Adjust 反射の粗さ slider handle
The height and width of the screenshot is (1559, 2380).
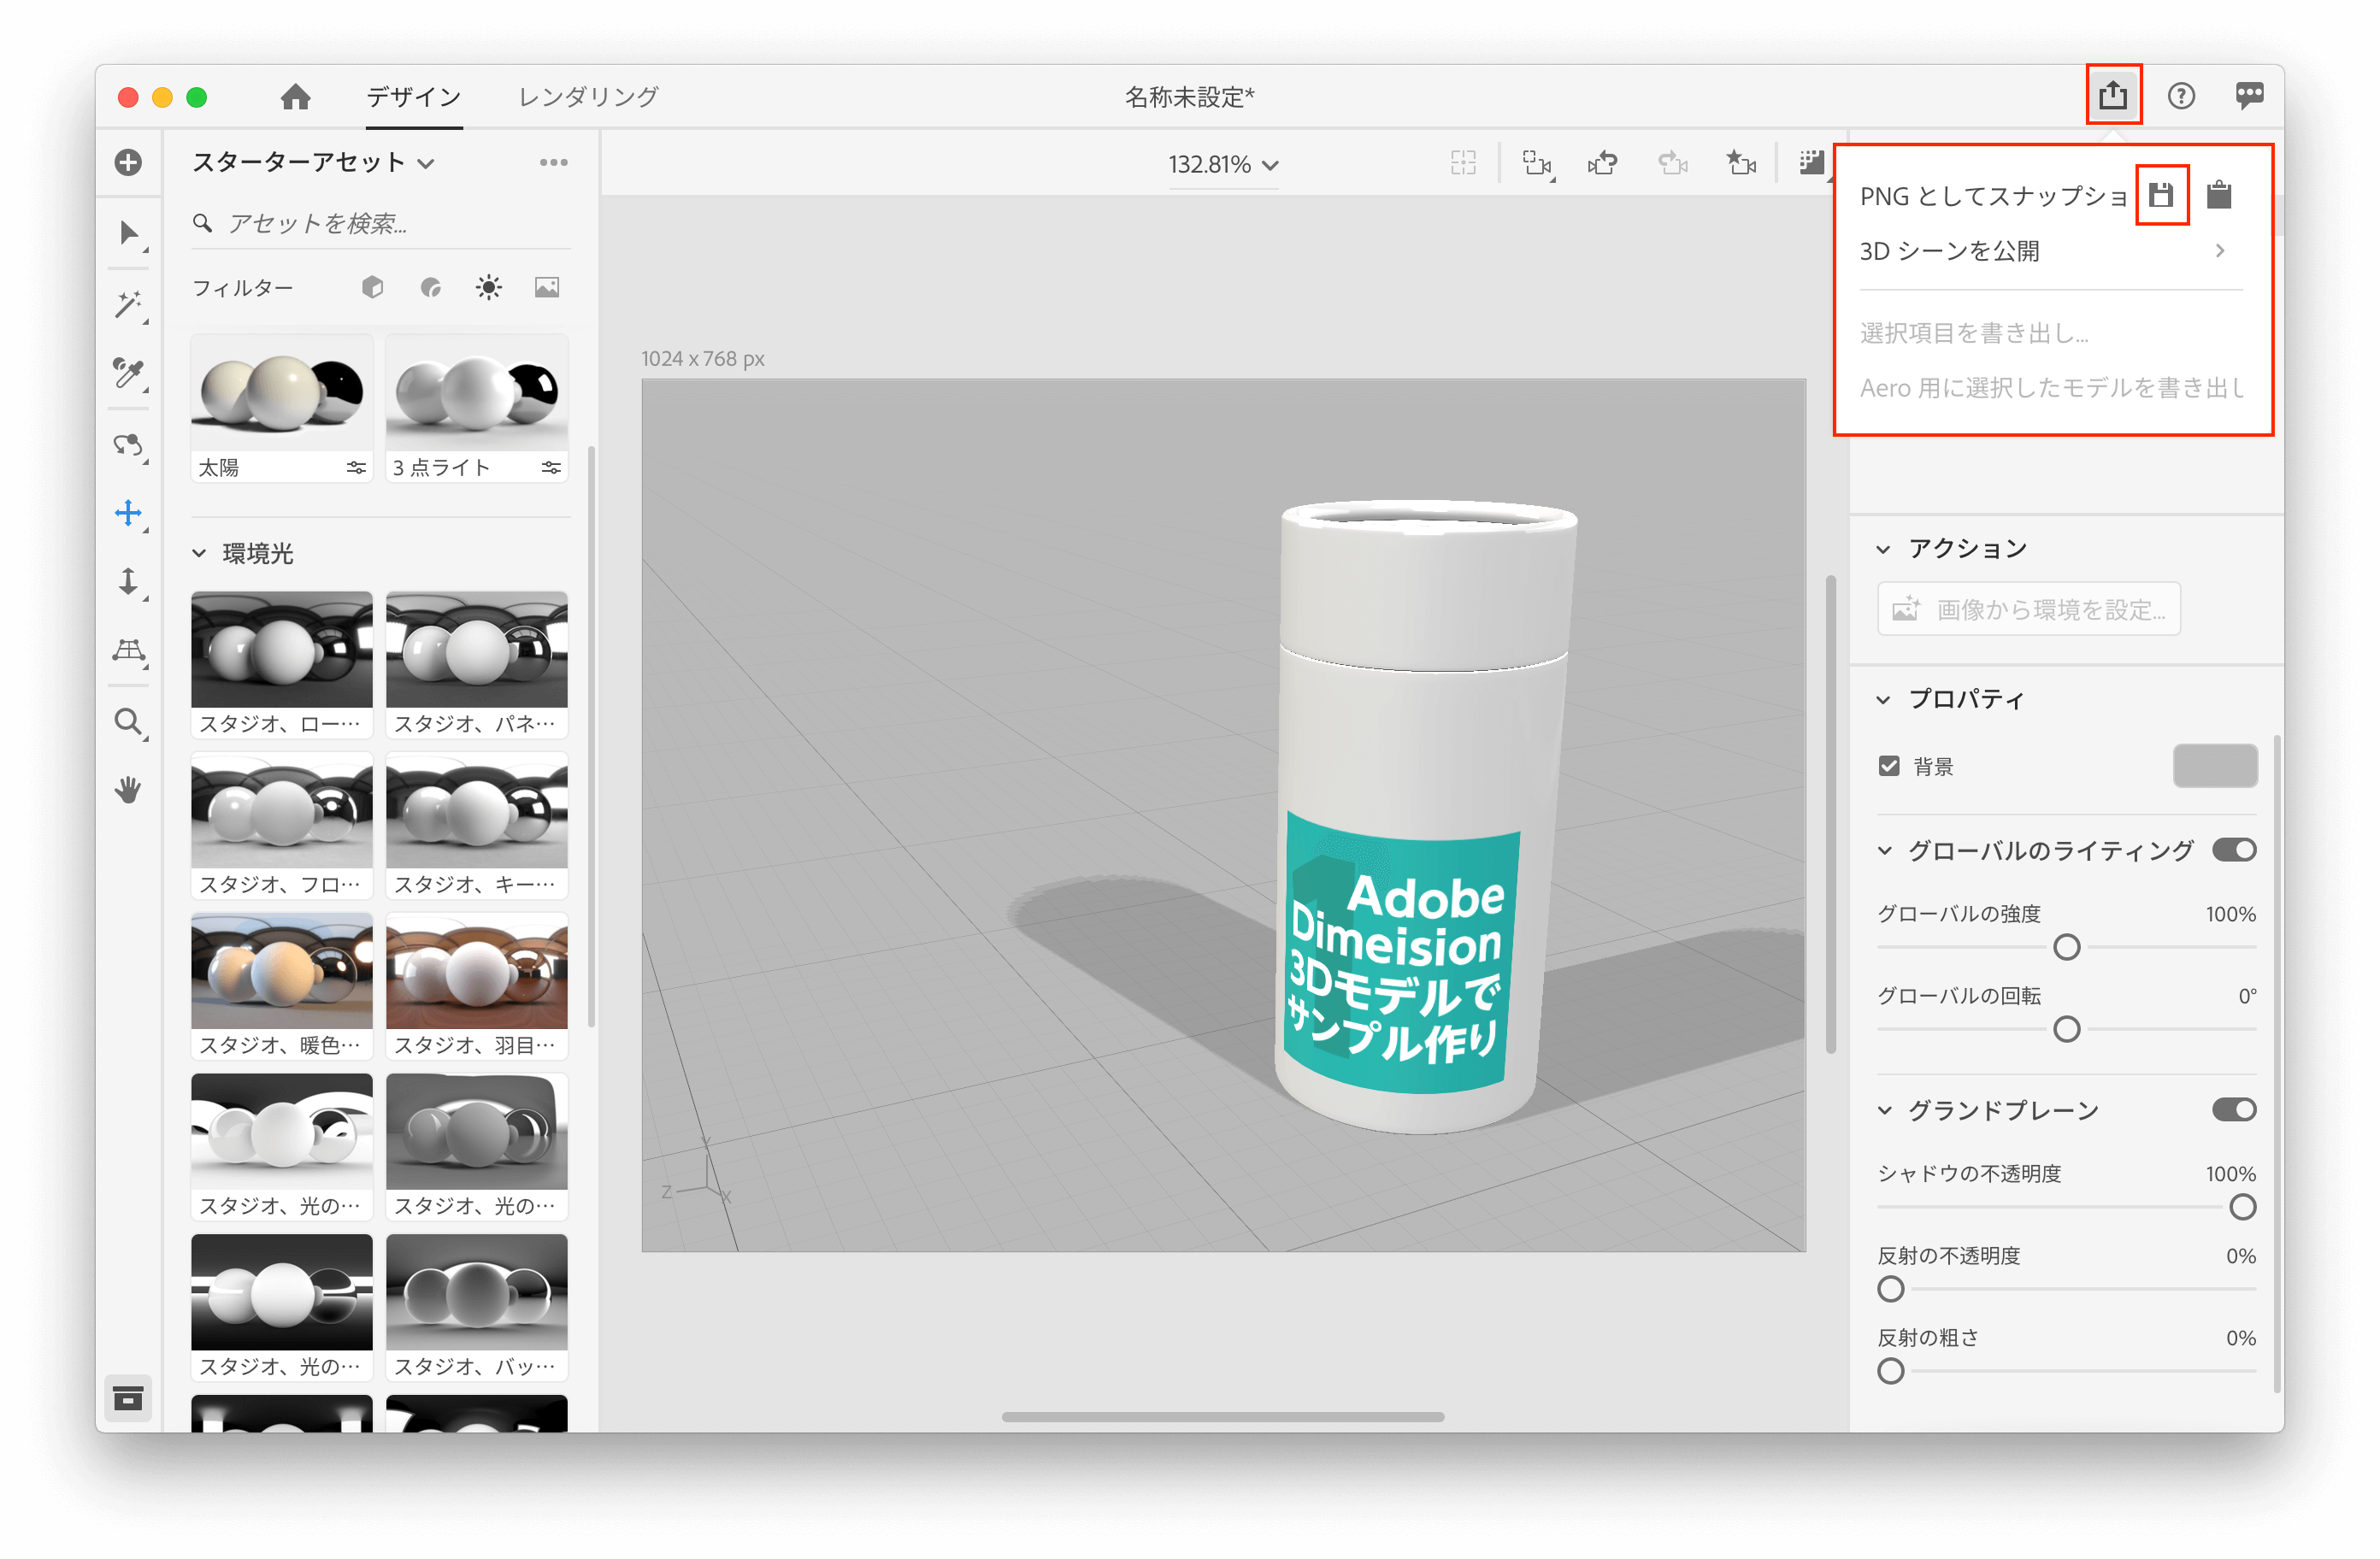pos(1890,1370)
